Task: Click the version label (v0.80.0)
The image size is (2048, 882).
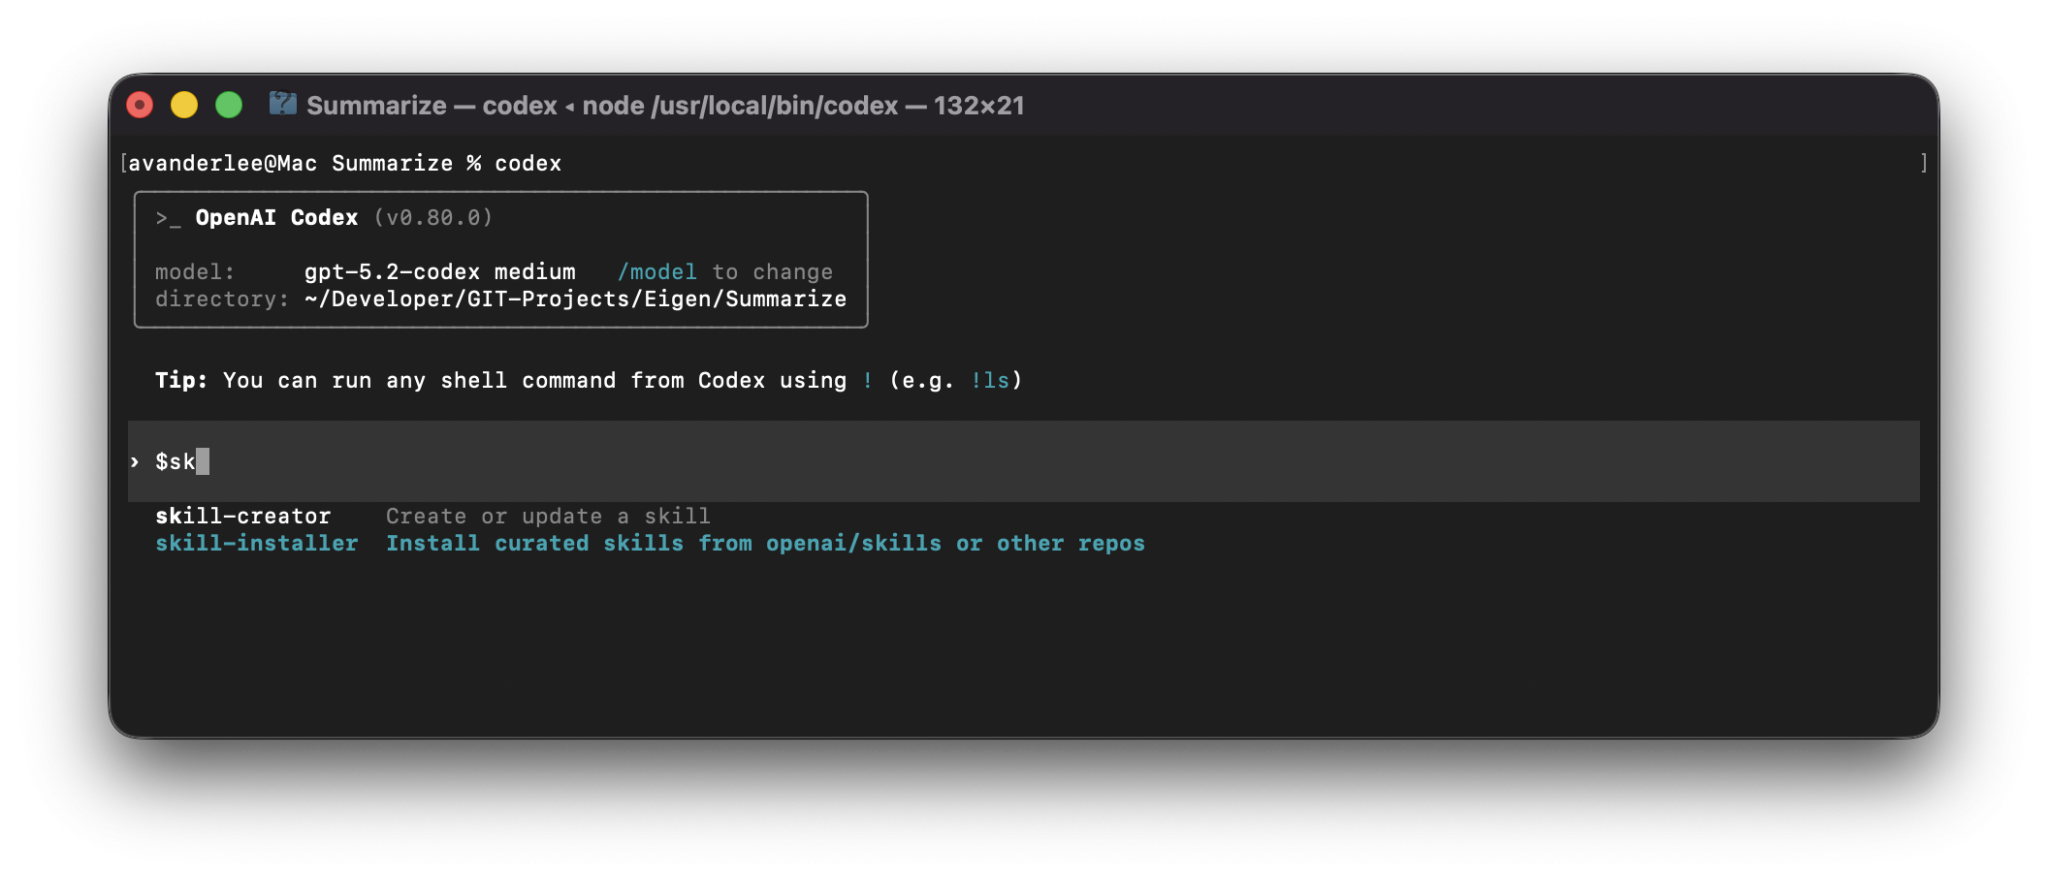Action: coord(433,218)
